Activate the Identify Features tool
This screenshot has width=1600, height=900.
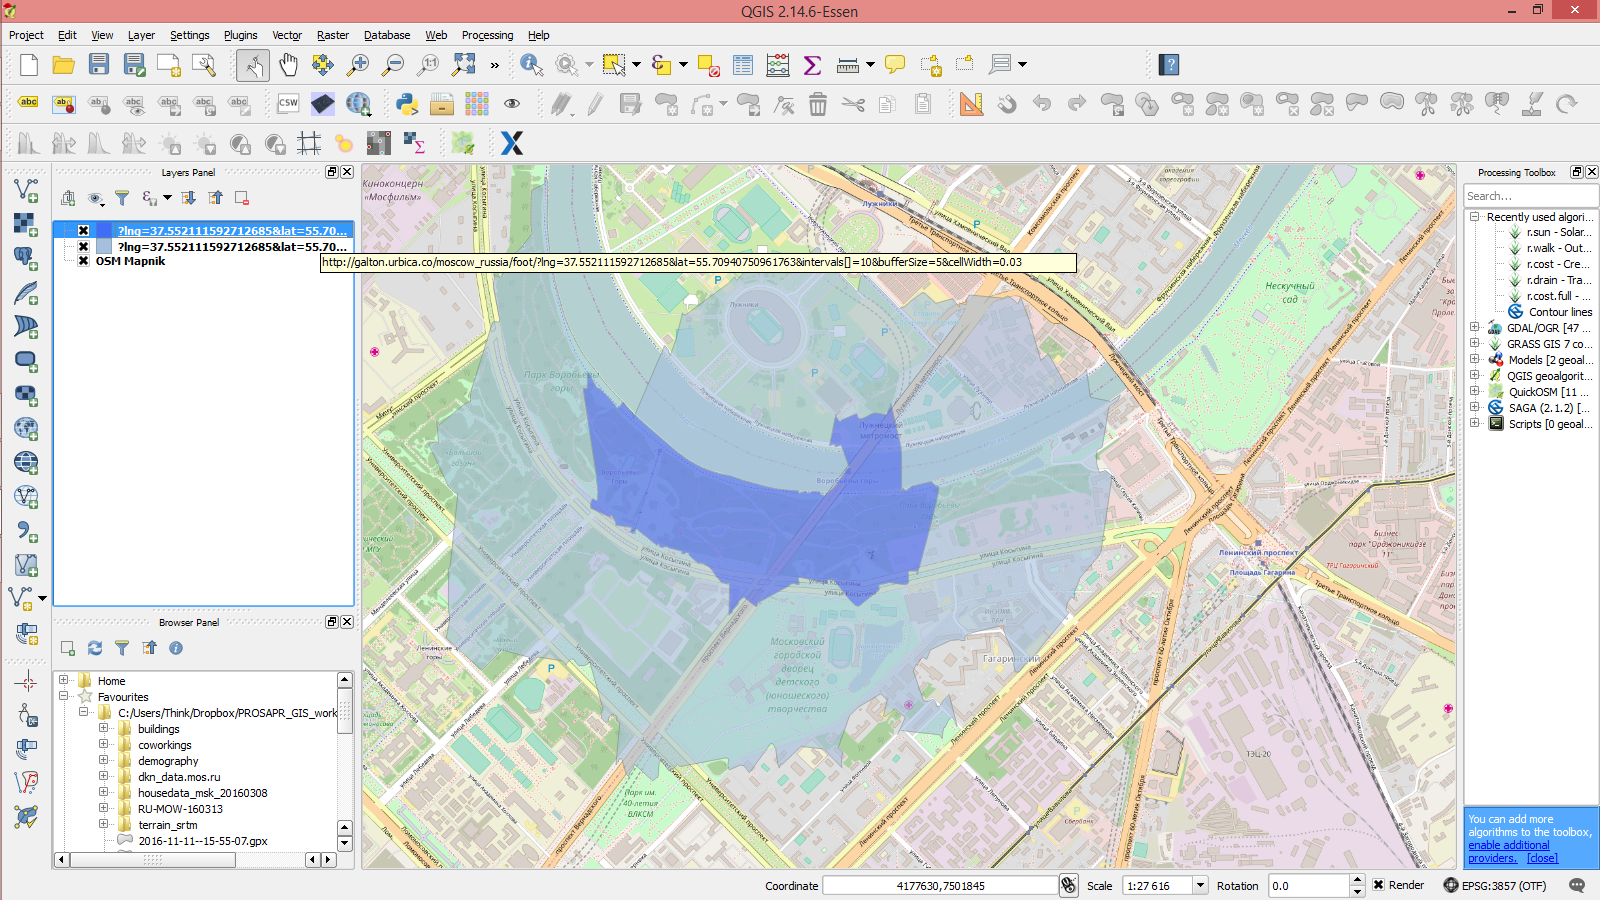[531, 65]
